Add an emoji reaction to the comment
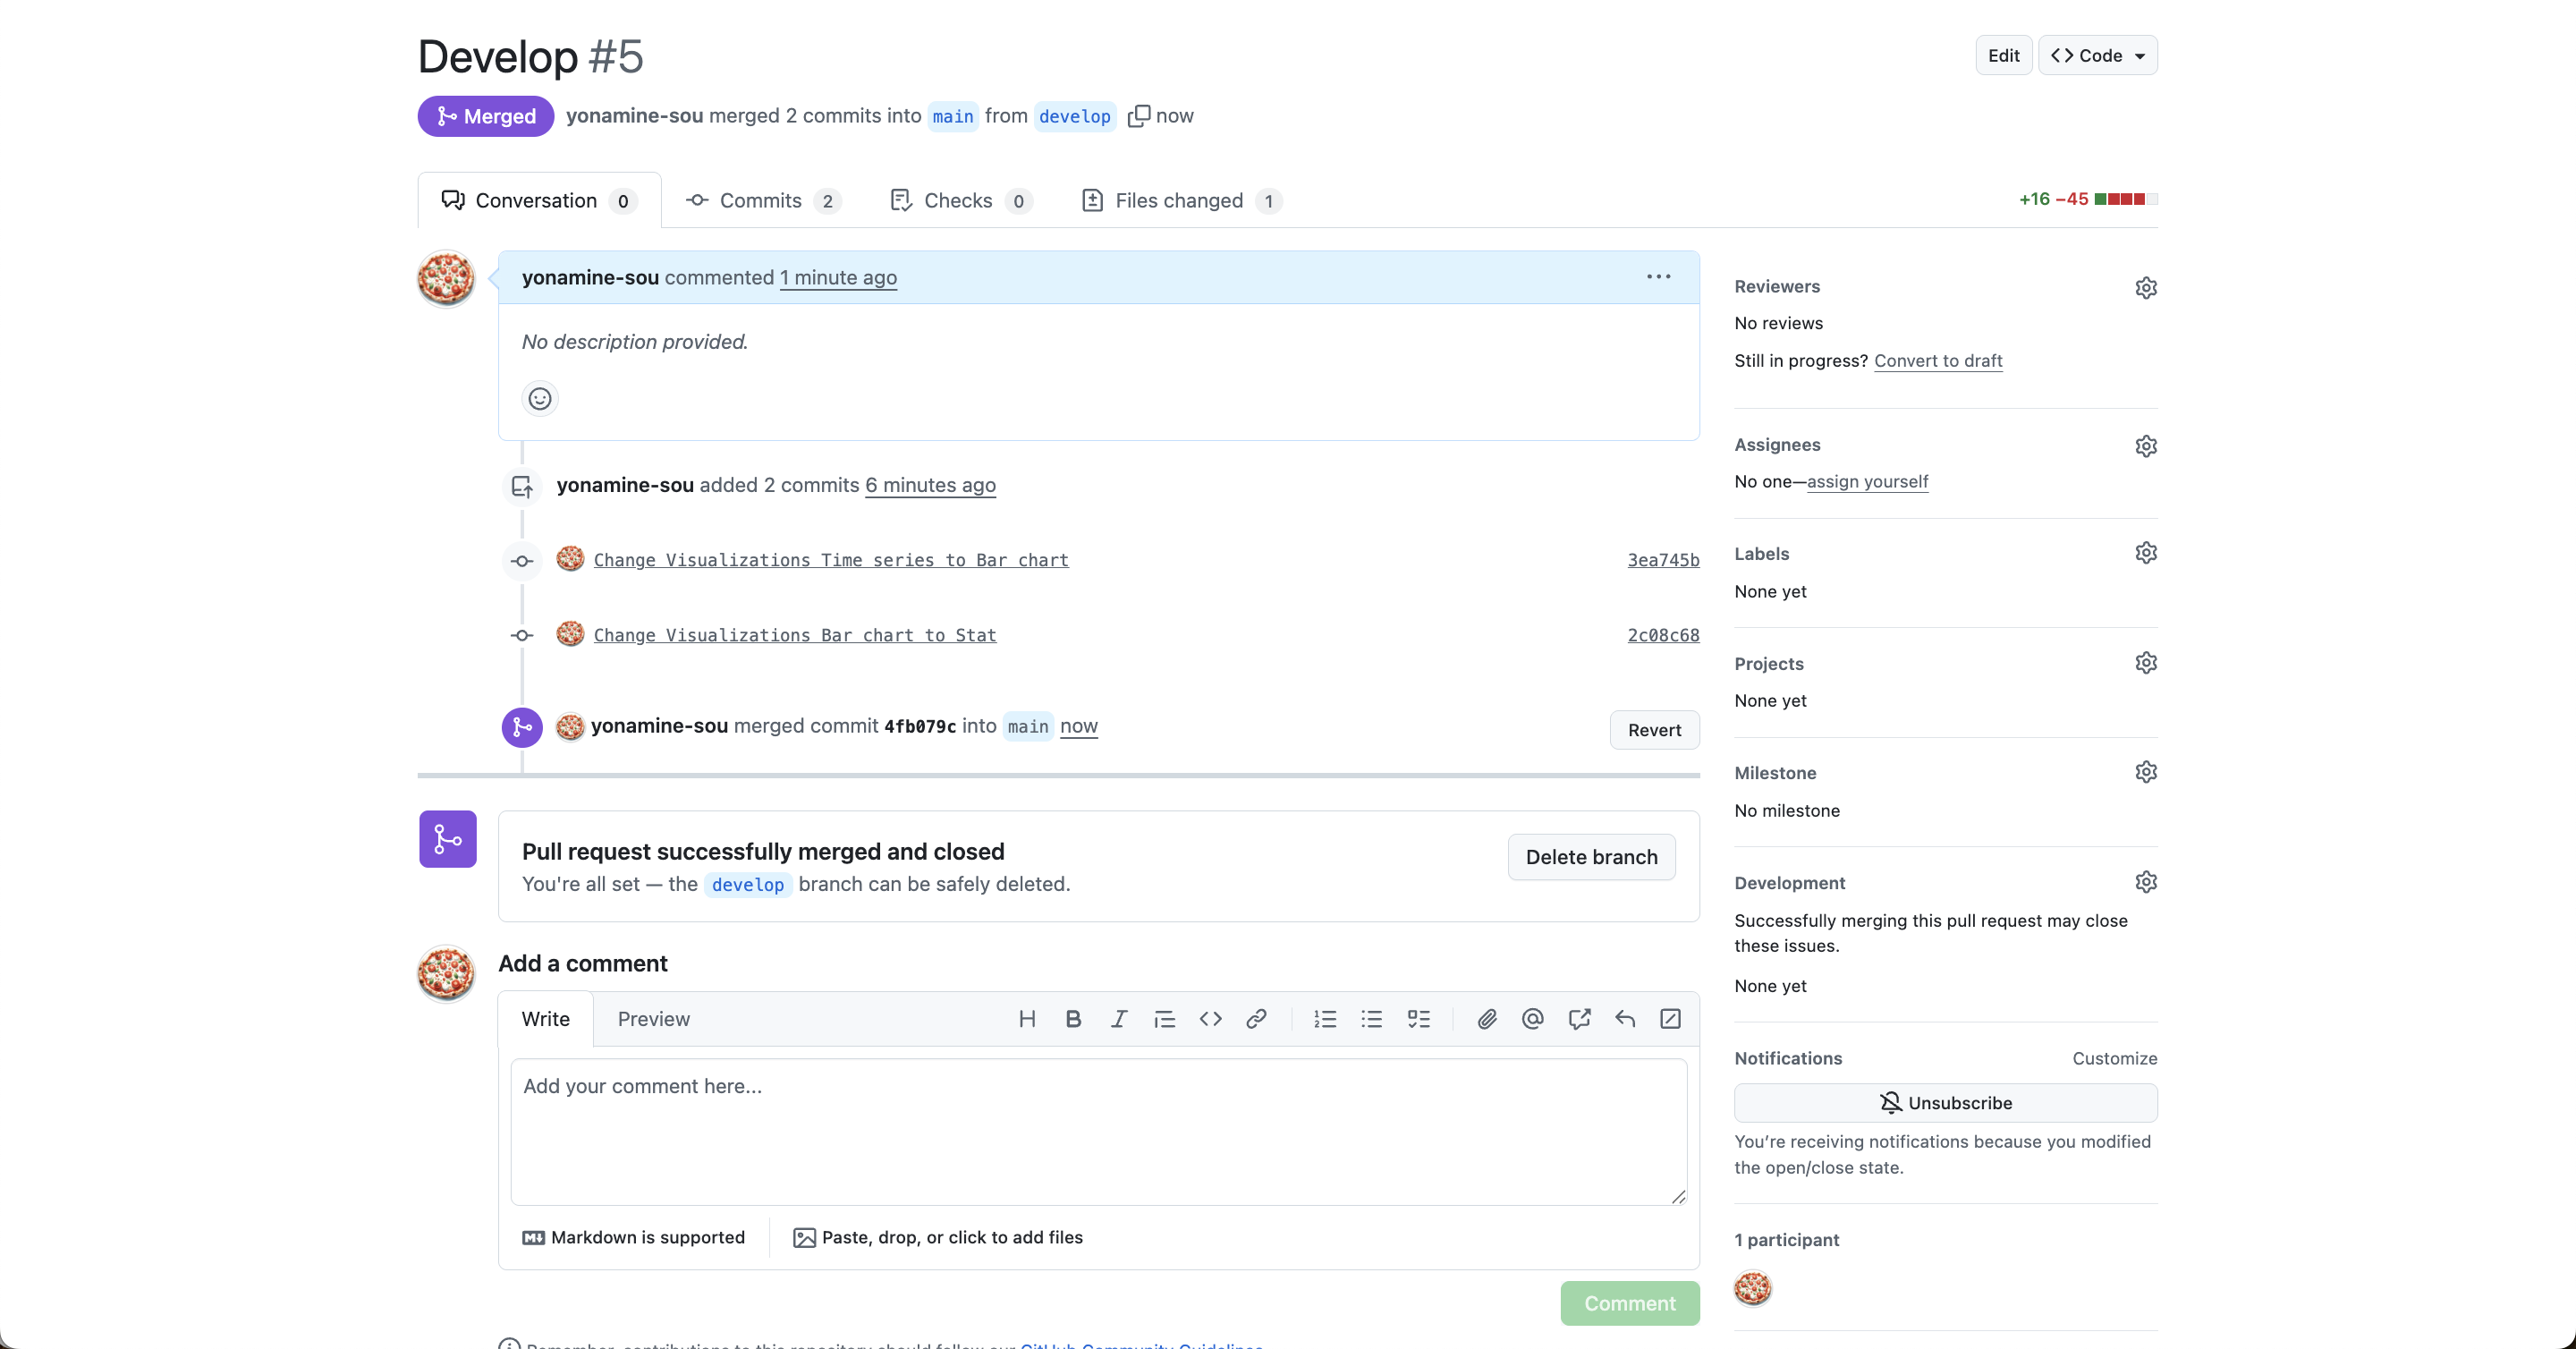Viewport: 2576px width, 1349px height. 540,399
